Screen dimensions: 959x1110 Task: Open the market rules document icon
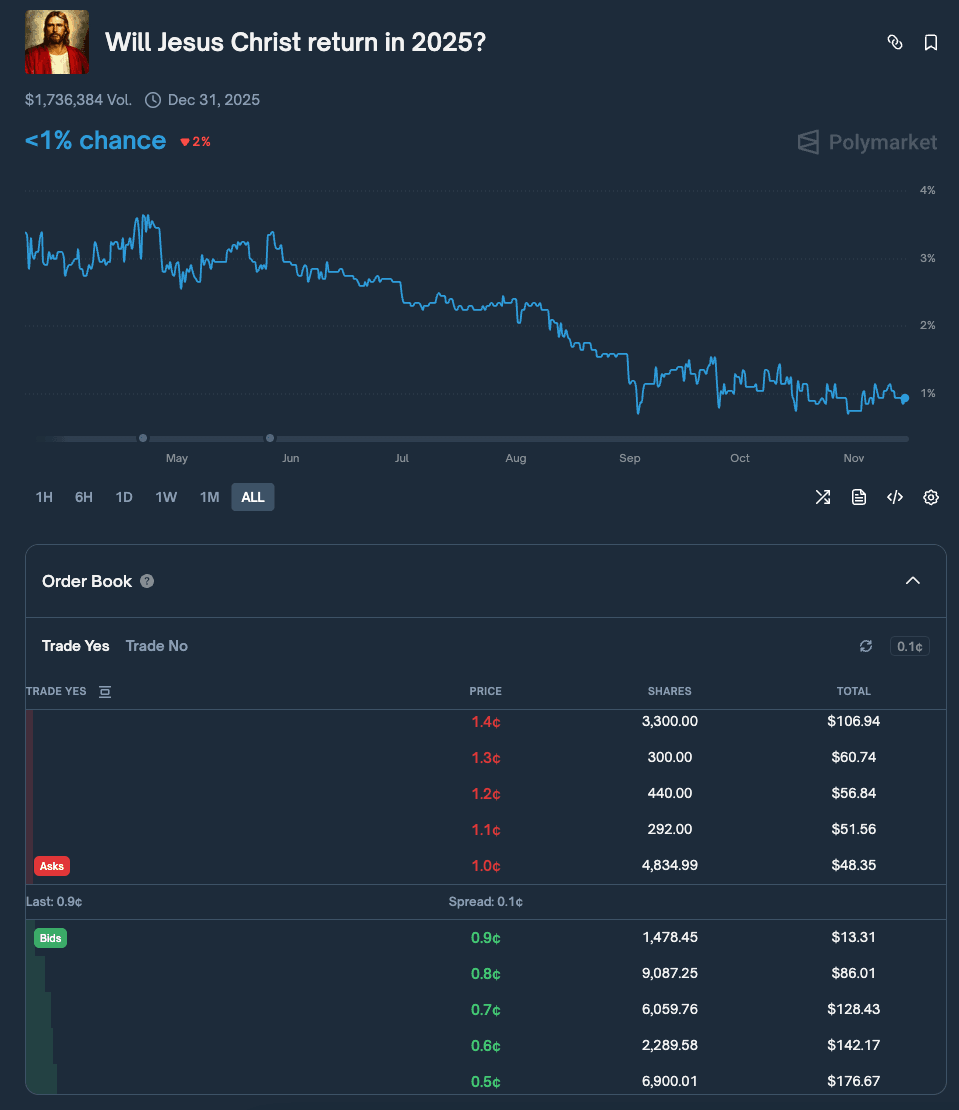tap(858, 497)
